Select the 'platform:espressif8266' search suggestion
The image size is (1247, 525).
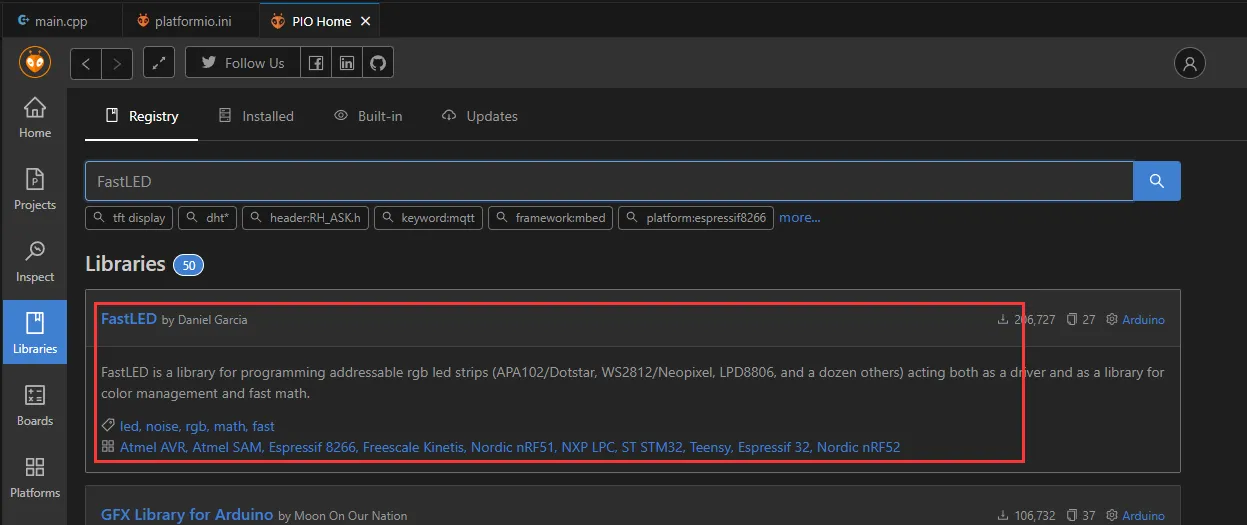tap(696, 217)
